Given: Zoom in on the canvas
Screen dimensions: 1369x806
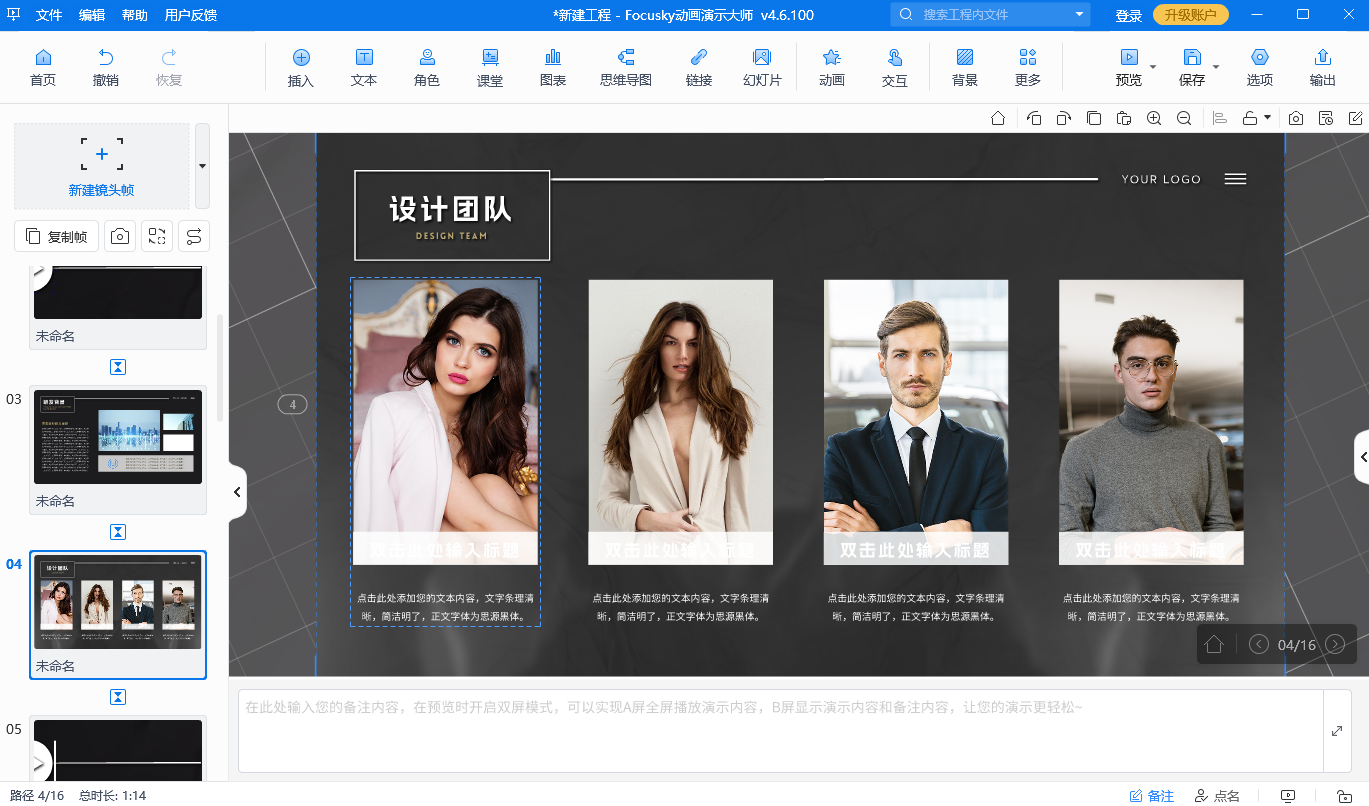Looking at the screenshot, I should coord(1154,118).
